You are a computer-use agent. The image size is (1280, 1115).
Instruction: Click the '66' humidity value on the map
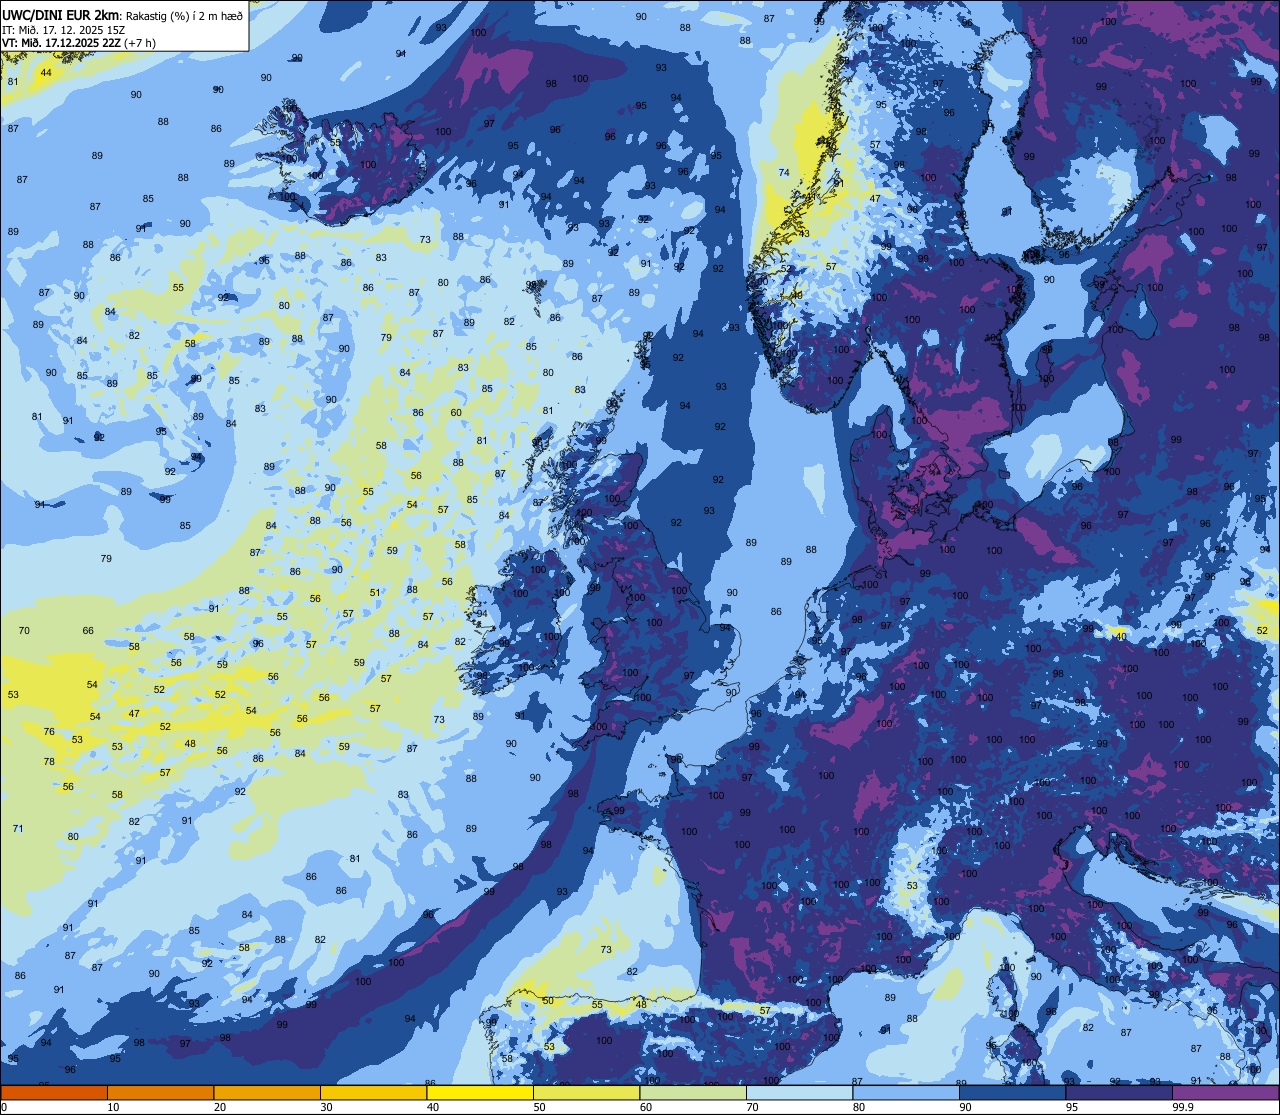pos(88,631)
